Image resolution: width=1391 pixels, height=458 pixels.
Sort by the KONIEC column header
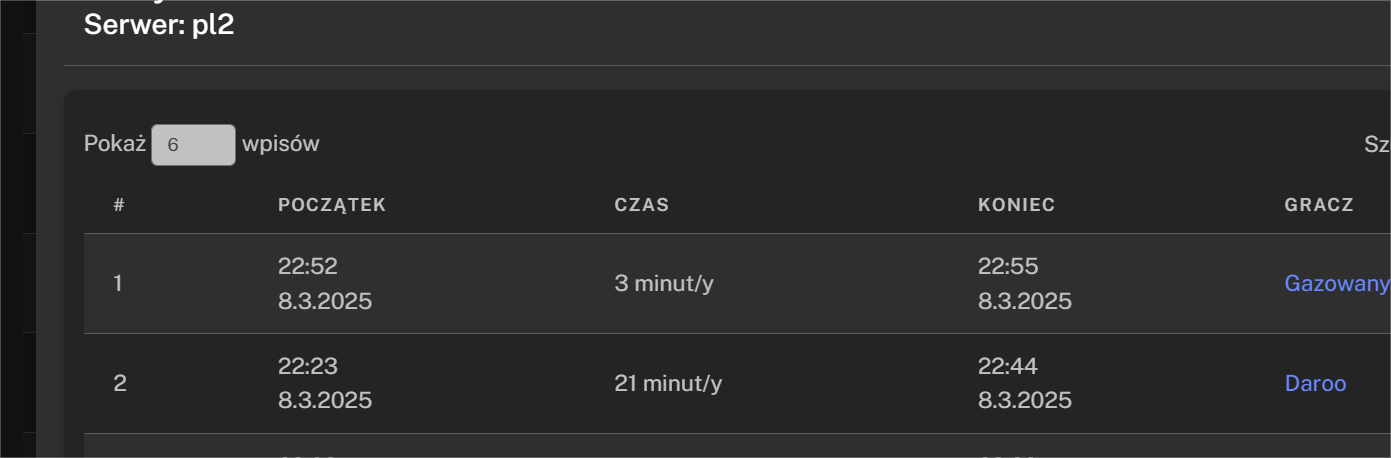click(1016, 205)
